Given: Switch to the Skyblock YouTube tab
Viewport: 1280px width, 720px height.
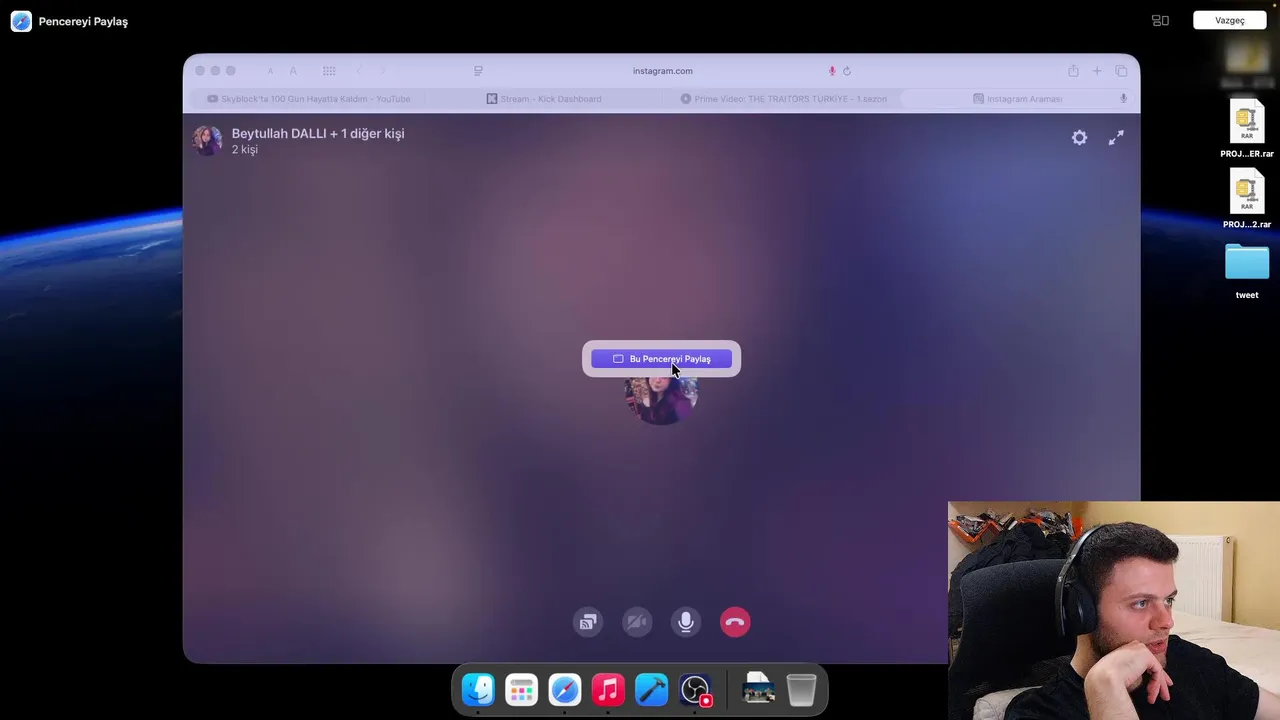Looking at the screenshot, I should pyautogui.click(x=308, y=99).
